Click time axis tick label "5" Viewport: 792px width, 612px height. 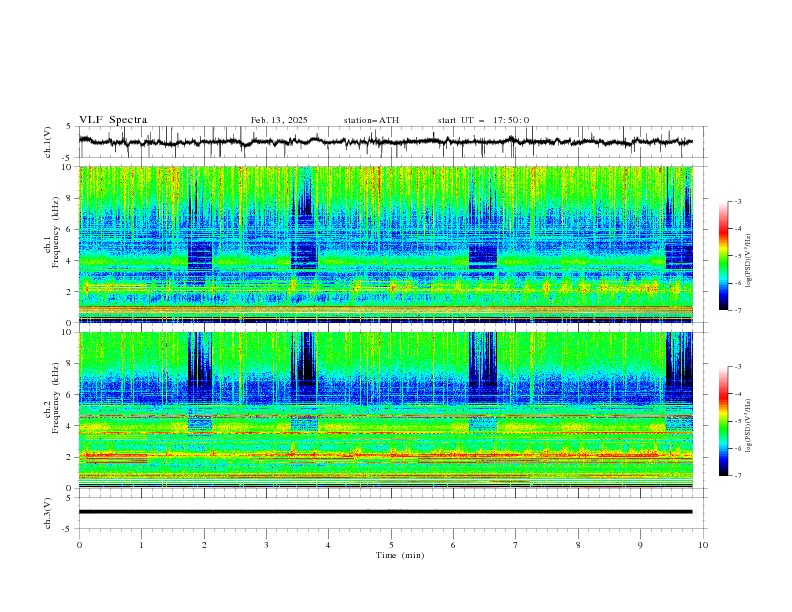pos(391,545)
